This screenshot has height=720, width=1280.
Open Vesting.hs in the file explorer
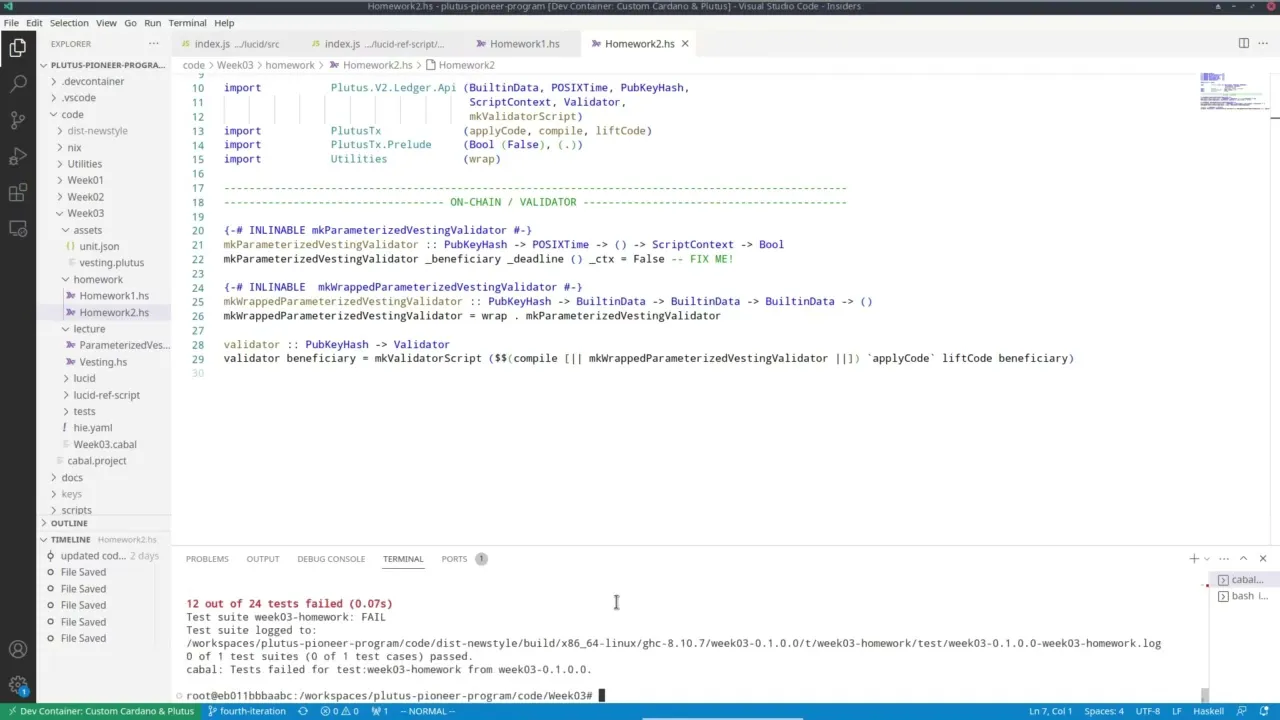pyautogui.click(x=103, y=362)
